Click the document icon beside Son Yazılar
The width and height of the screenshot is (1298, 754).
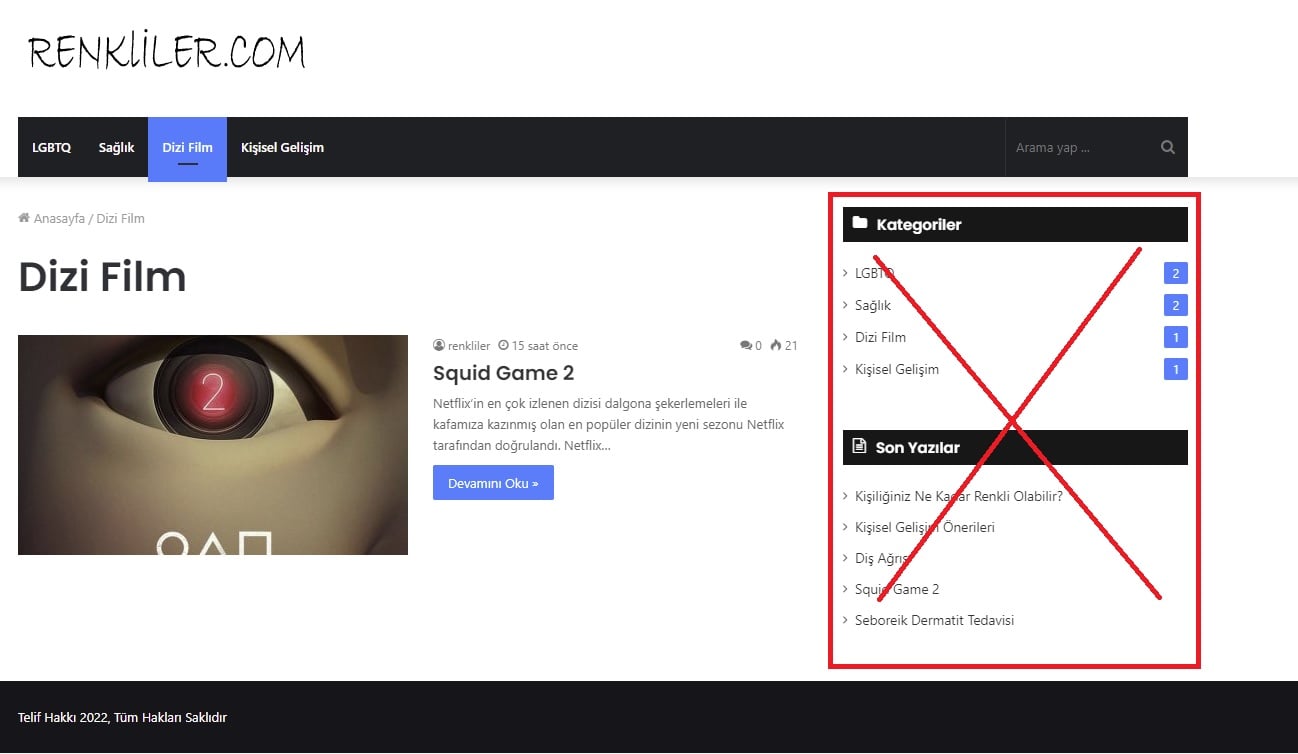click(859, 446)
